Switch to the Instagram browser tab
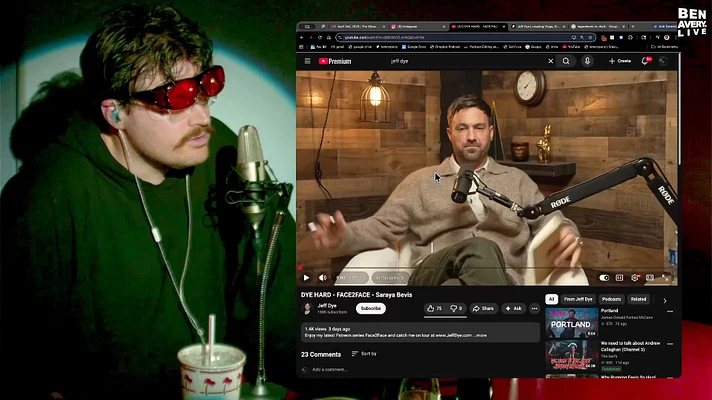Screen dimensions: 712x400 [416, 26]
